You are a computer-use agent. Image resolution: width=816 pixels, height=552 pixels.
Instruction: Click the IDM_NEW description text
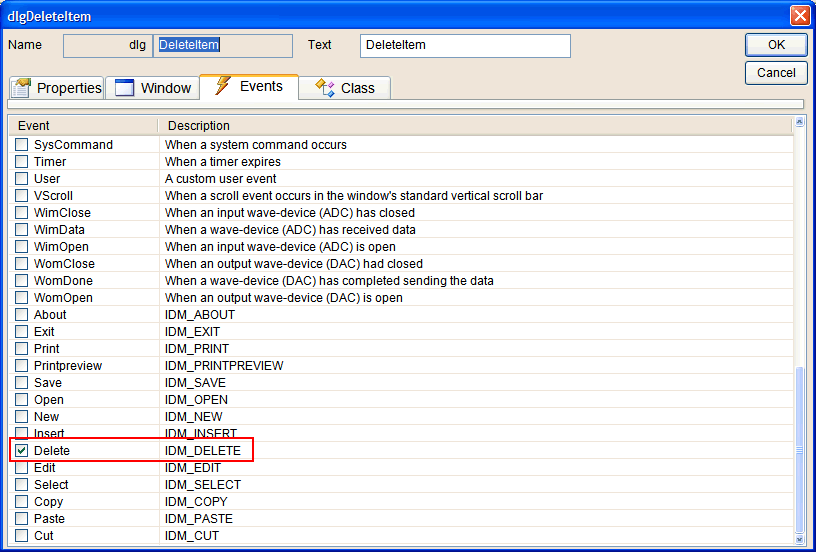[x=194, y=417]
